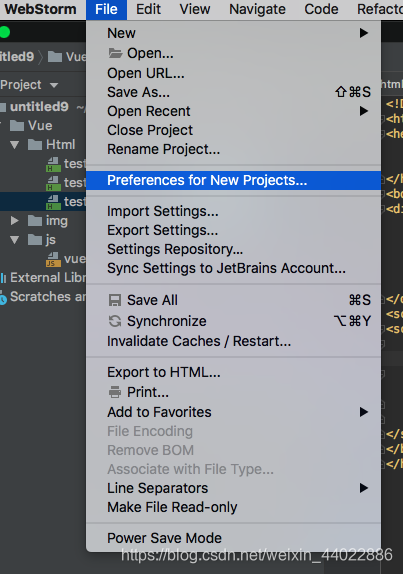Click the External Libraries bar icon

click(3, 278)
